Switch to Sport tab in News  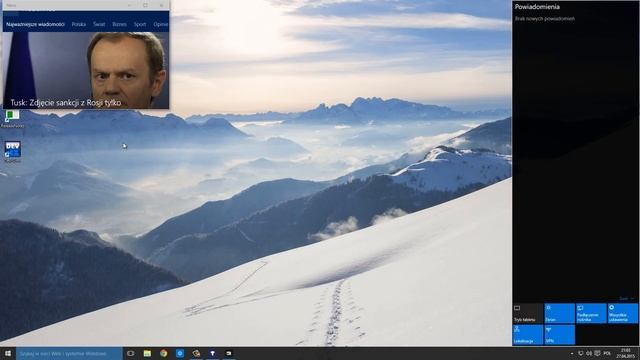140,24
